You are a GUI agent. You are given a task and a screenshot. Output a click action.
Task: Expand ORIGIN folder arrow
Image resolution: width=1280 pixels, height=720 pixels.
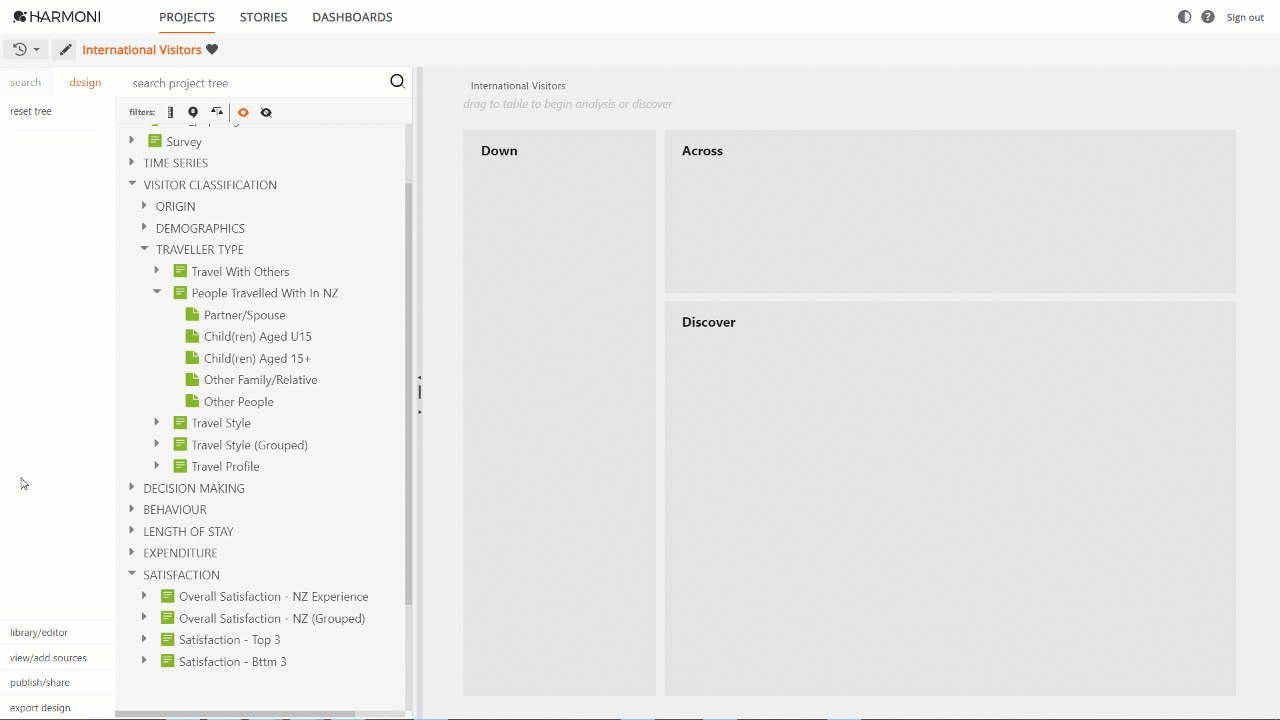(x=144, y=205)
